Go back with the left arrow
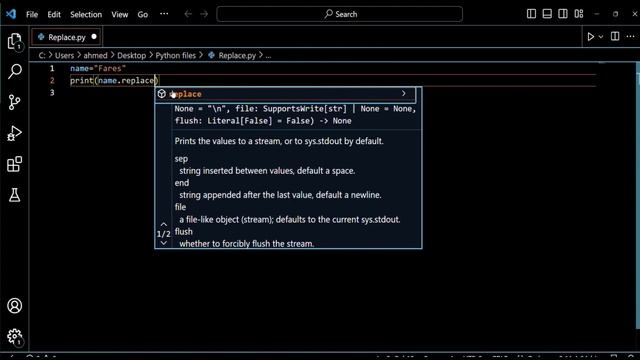 (x=188, y=14)
